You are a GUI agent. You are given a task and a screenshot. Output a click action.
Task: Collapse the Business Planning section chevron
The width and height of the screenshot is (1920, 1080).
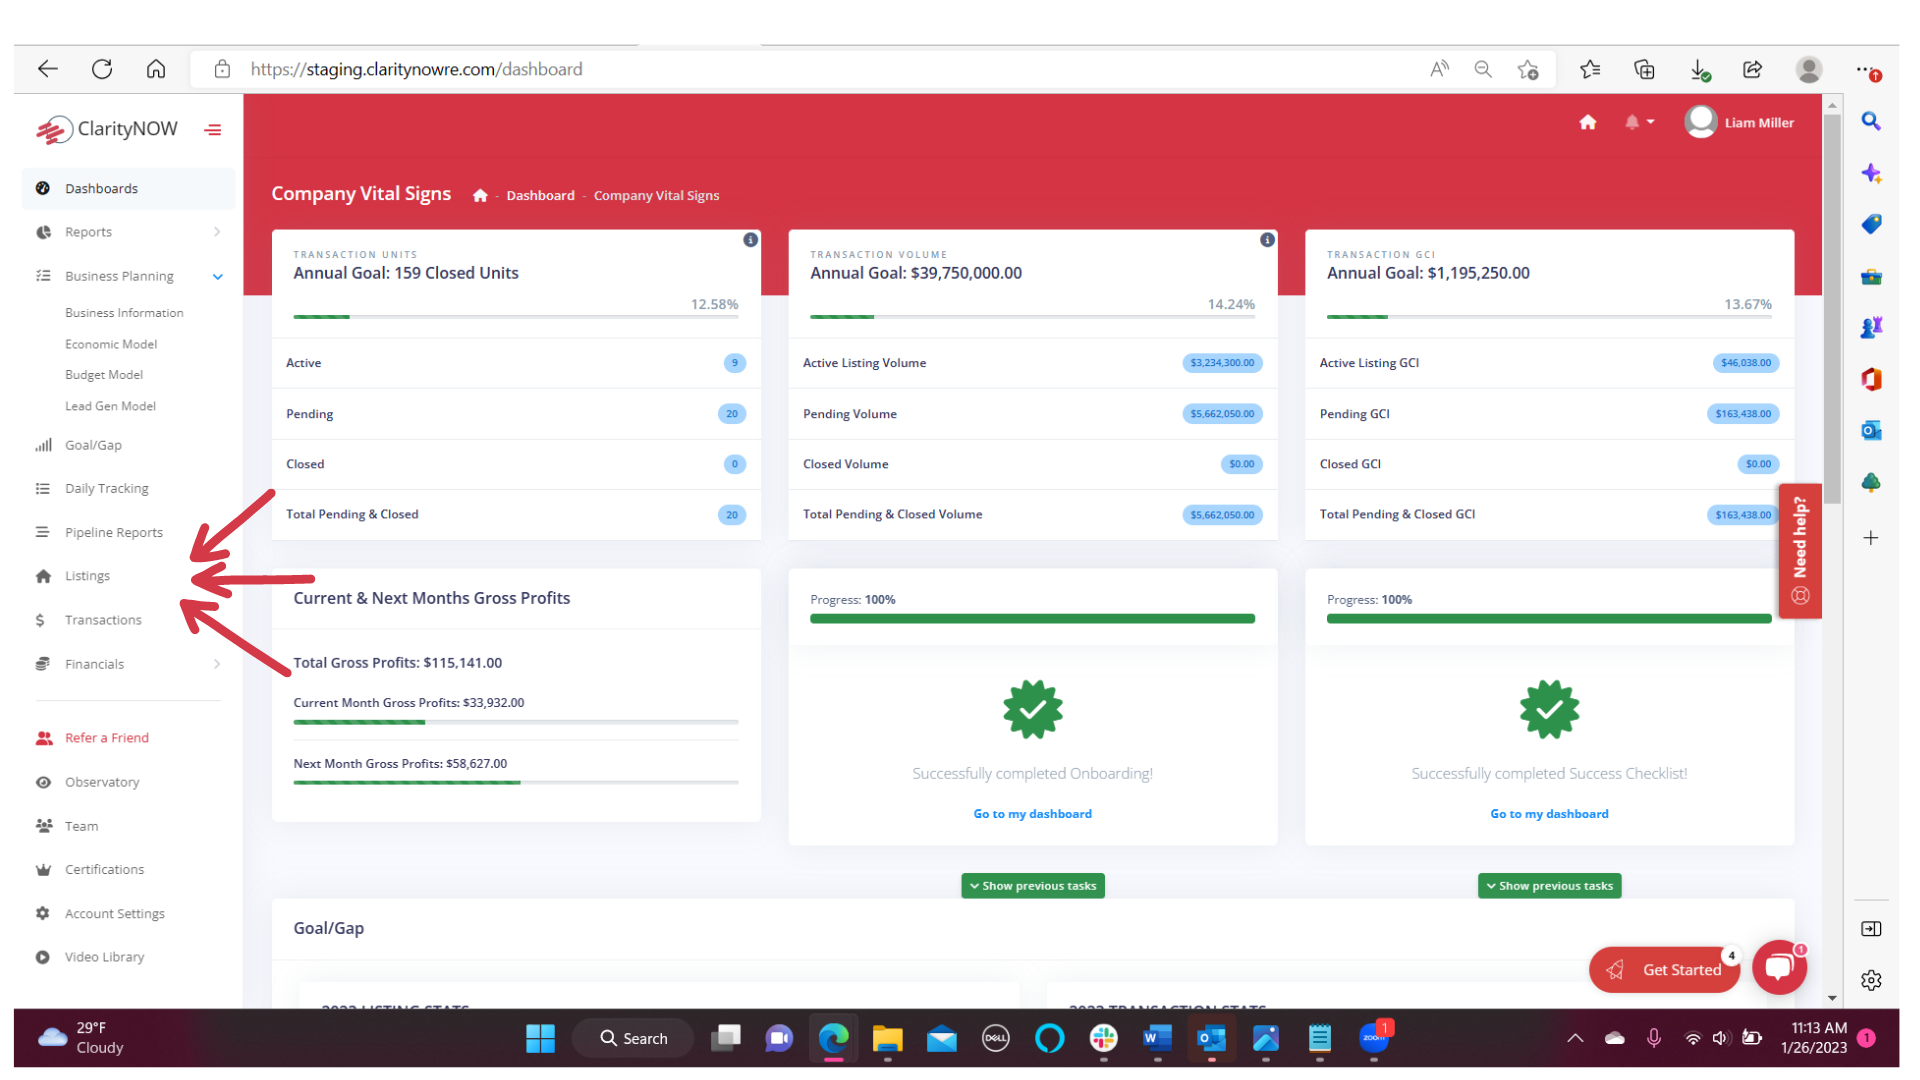(218, 276)
